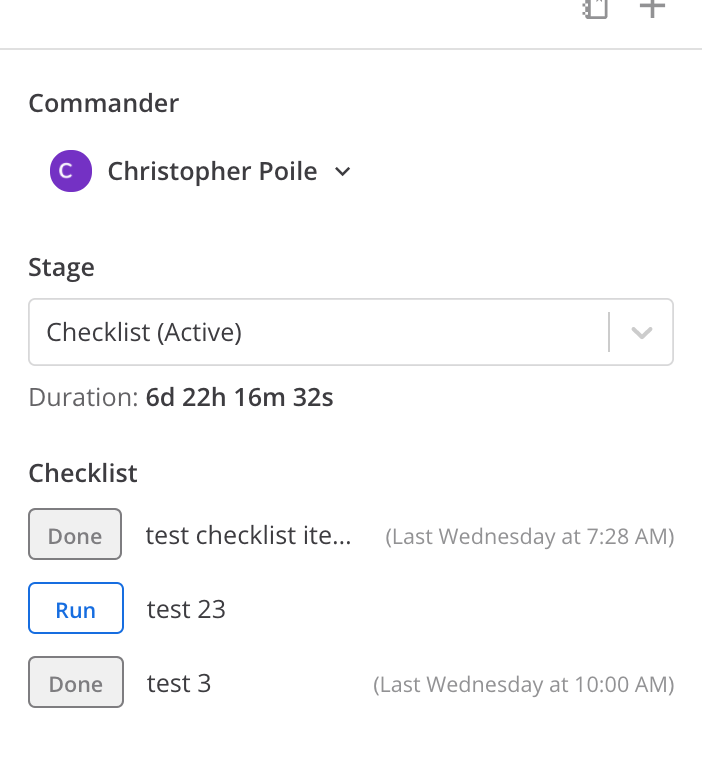Click the stage dropdown arrow
Viewport: 702px width, 780px height.
click(642, 332)
